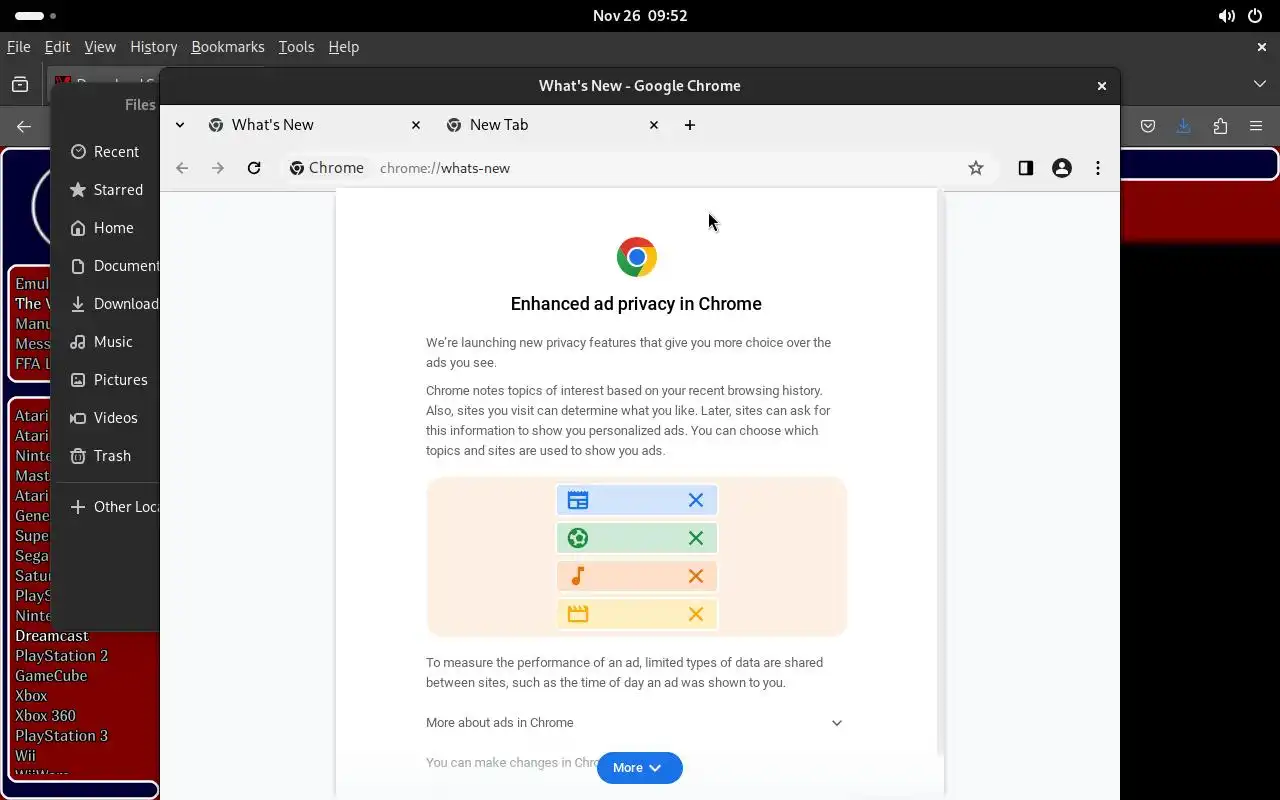
Task: Open the Firefox History menu
Action: [153, 47]
